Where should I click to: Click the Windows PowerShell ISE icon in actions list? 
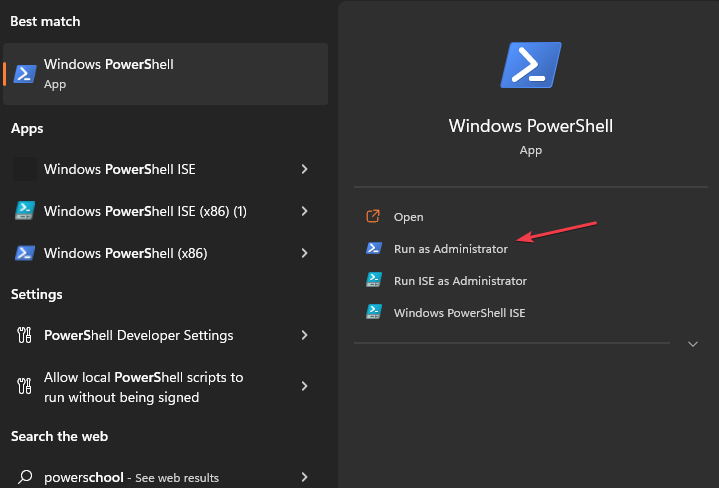point(374,312)
